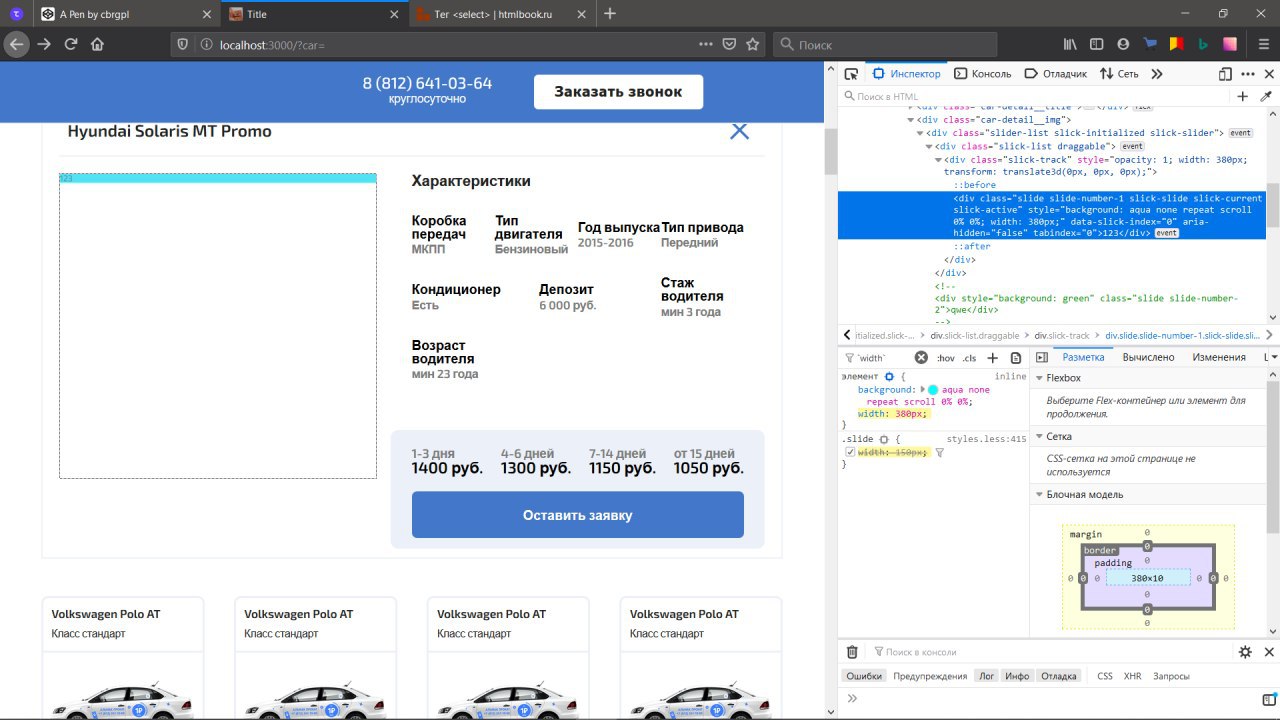Toggle the CSS console filter
This screenshot has height=720, width=1280.
pos(1105,676)
